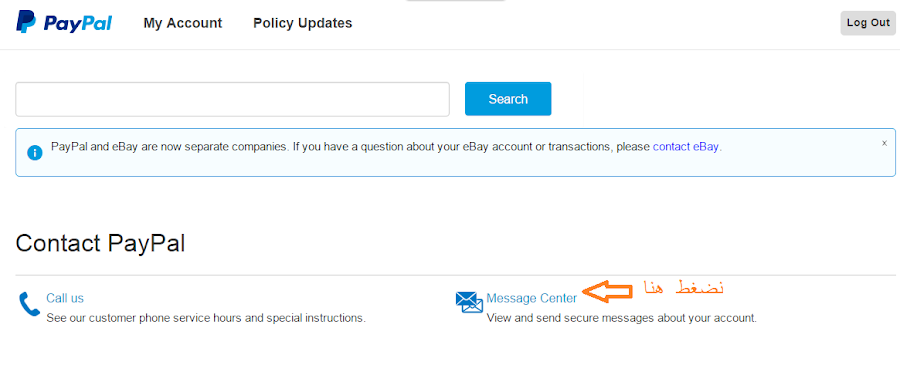
Task: Click the orange arrow annotation
Action: pos(607,291)
